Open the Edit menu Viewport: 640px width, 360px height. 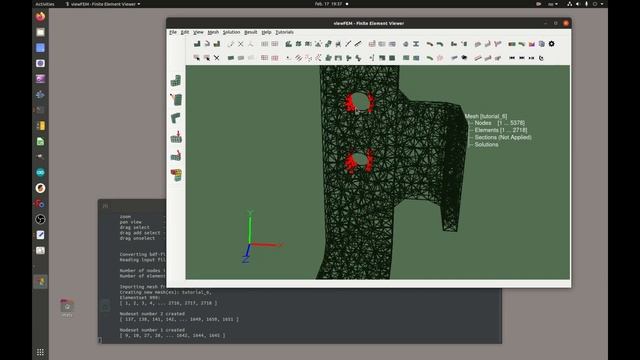click(x=184, y=32)
